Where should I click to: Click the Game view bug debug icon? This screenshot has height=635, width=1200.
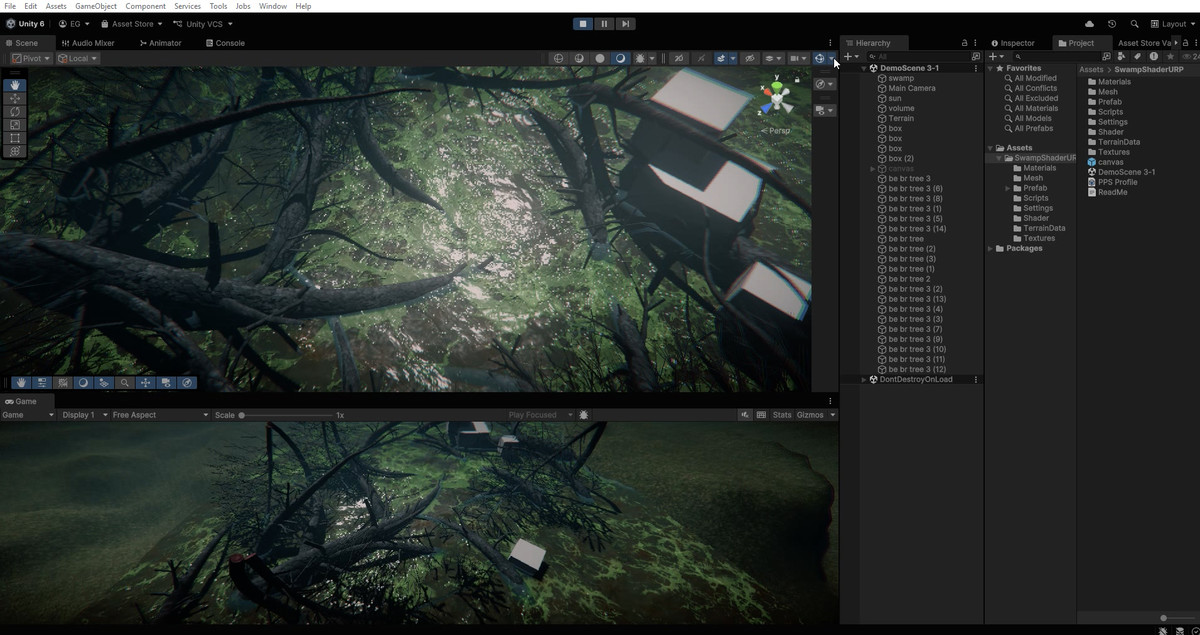[x=584, y=415]
